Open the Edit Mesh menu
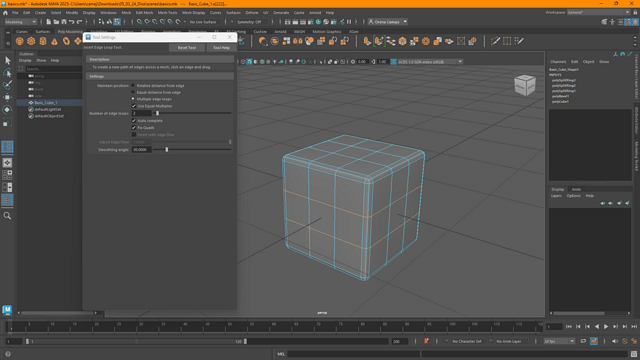The height and width of the screenshot is (360, 640). 144,13
